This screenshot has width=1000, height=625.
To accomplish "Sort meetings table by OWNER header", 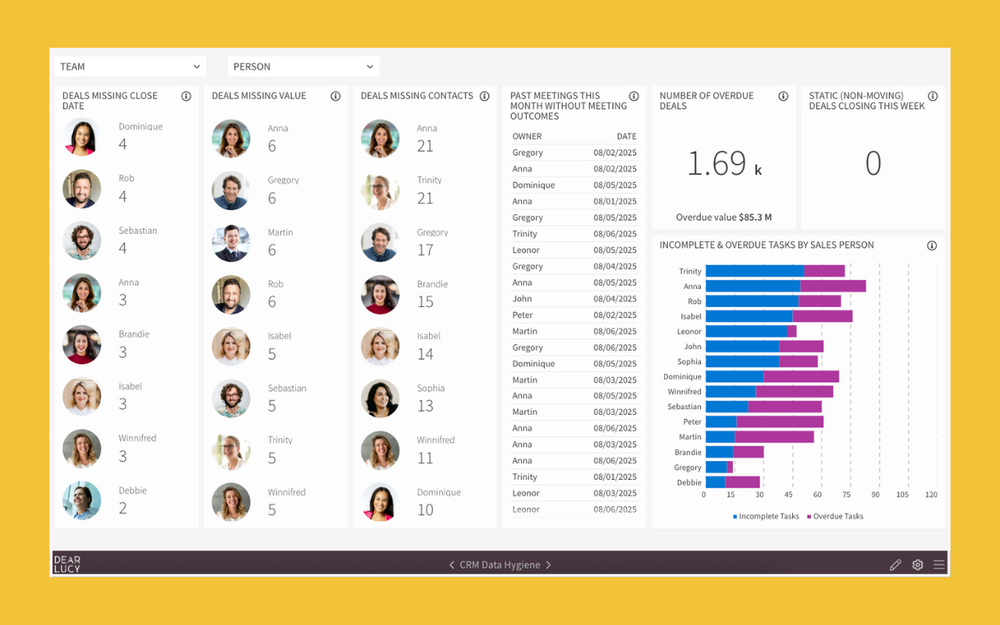I will [527, 136].
